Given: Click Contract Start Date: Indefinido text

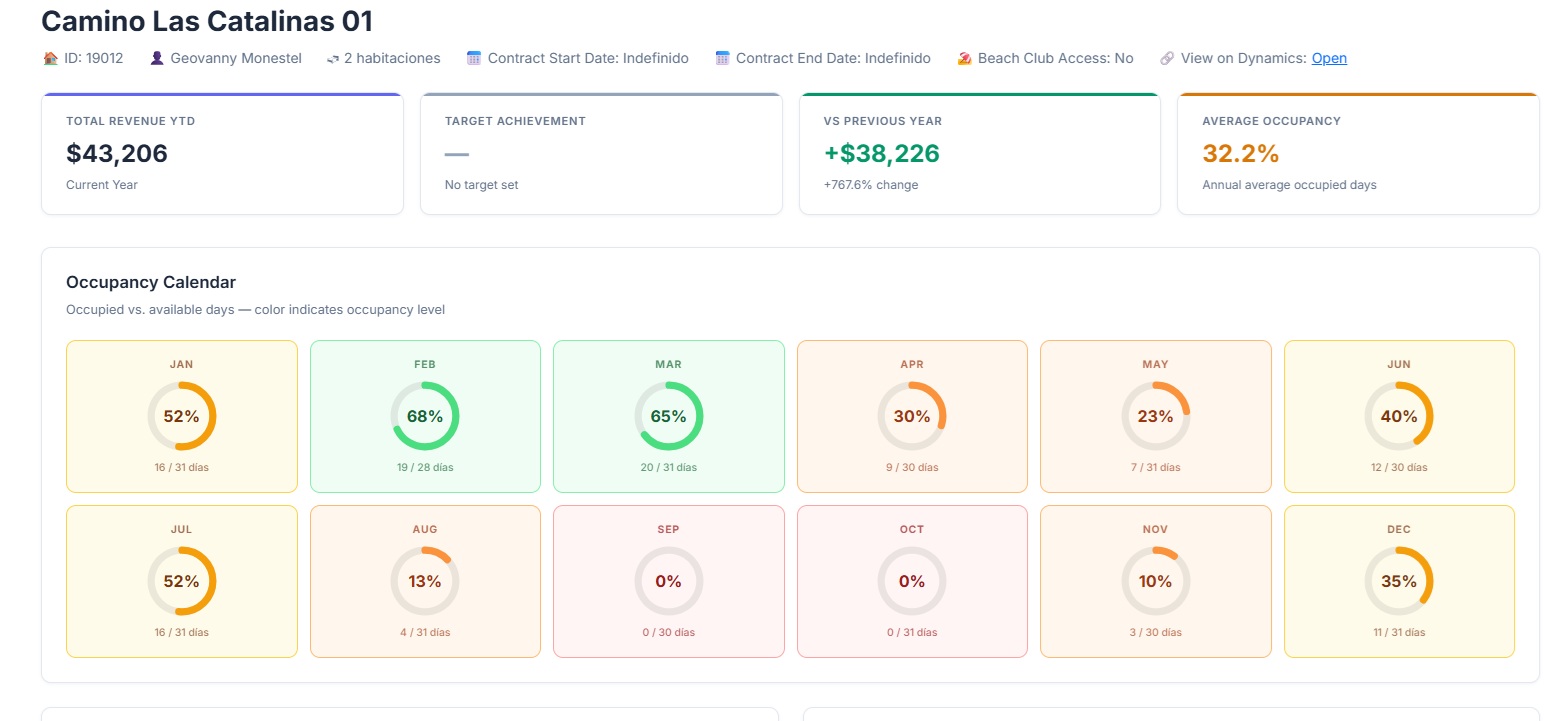Looking at the screenshot, I should (x=588, y=59).
